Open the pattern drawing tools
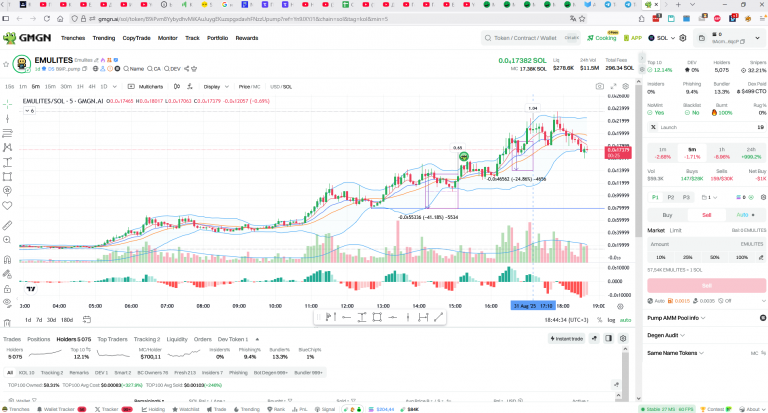 pos(7,147)
